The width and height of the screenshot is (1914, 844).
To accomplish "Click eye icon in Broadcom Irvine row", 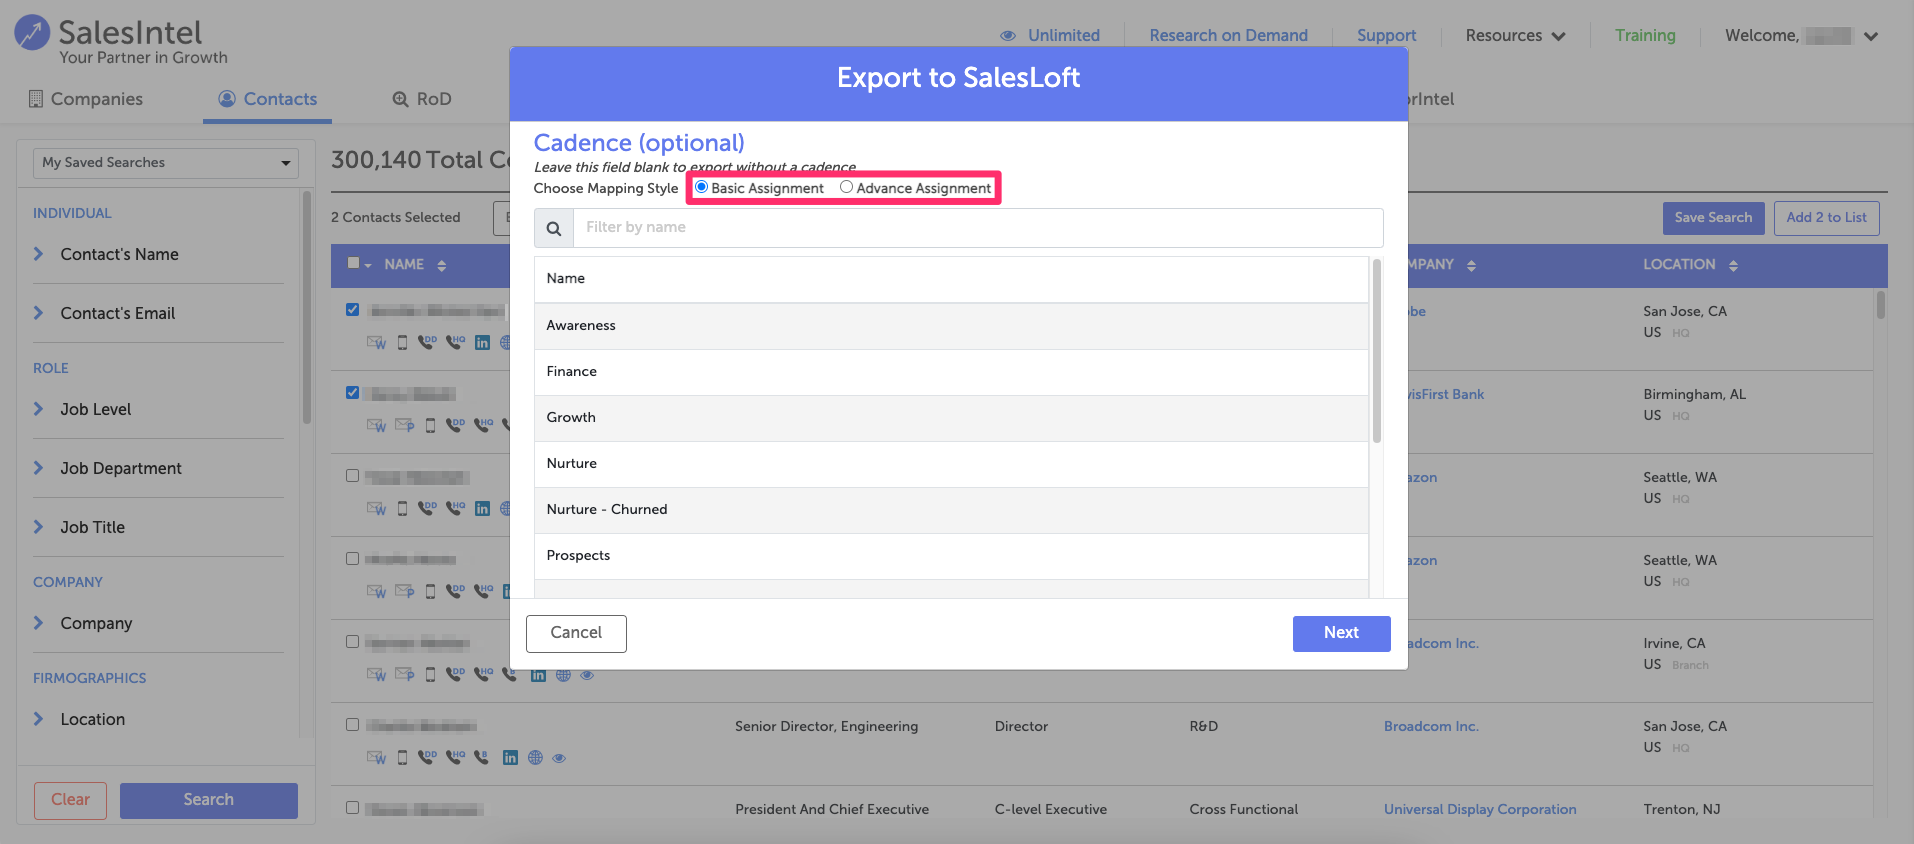I will (x=587, y=675).
